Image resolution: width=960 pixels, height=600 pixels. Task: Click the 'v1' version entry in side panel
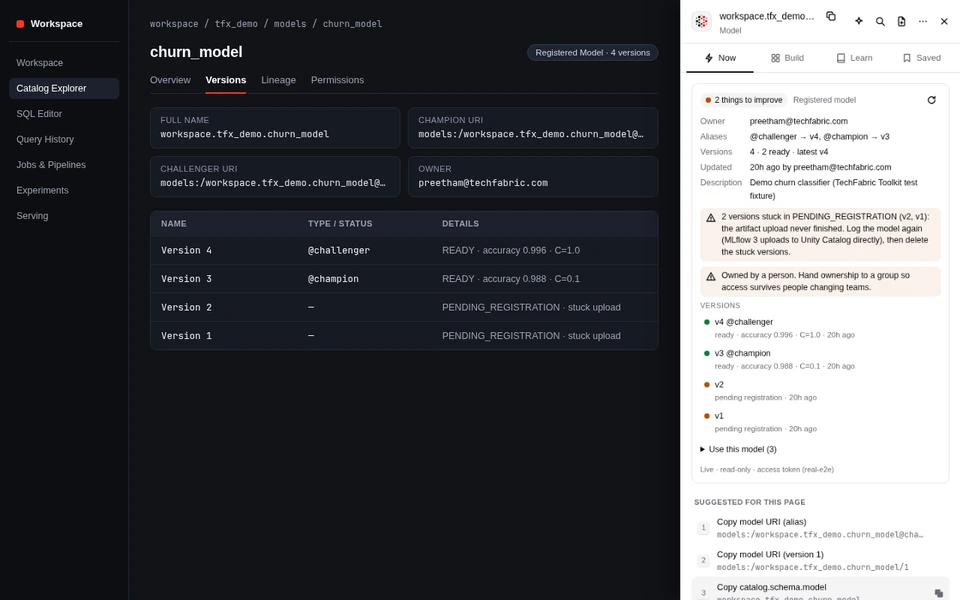tap(719, 416)
